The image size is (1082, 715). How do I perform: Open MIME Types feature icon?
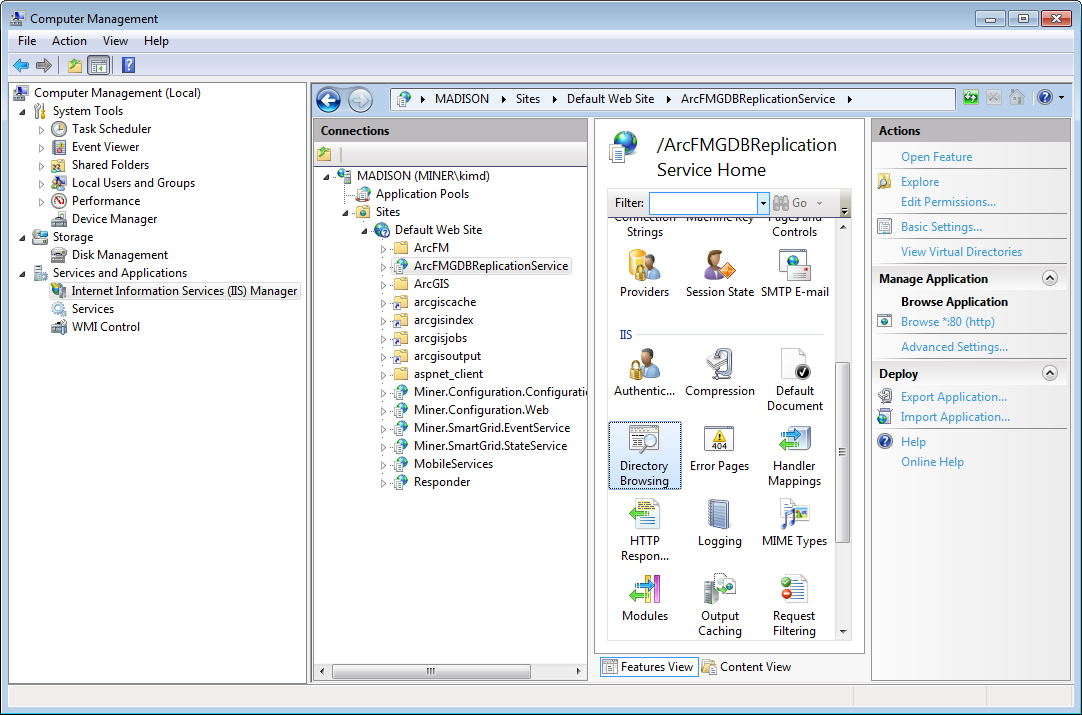794,523
